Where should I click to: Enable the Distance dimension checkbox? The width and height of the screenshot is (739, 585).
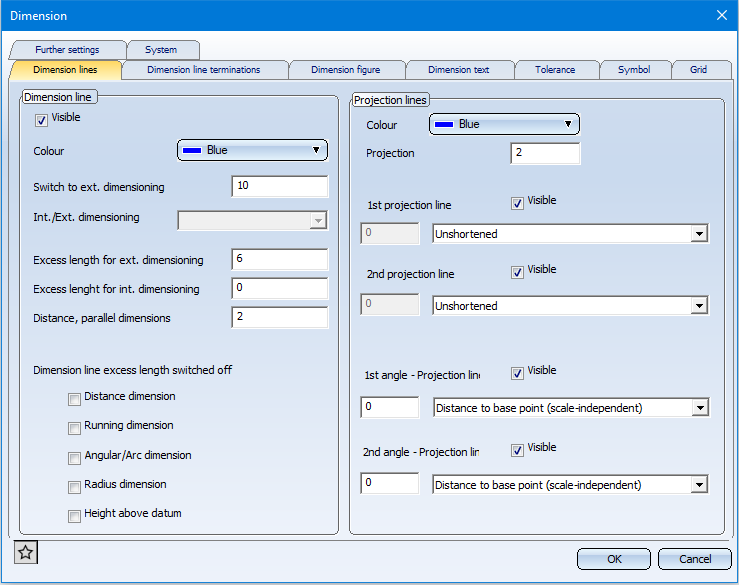click(x=75, y=399)
